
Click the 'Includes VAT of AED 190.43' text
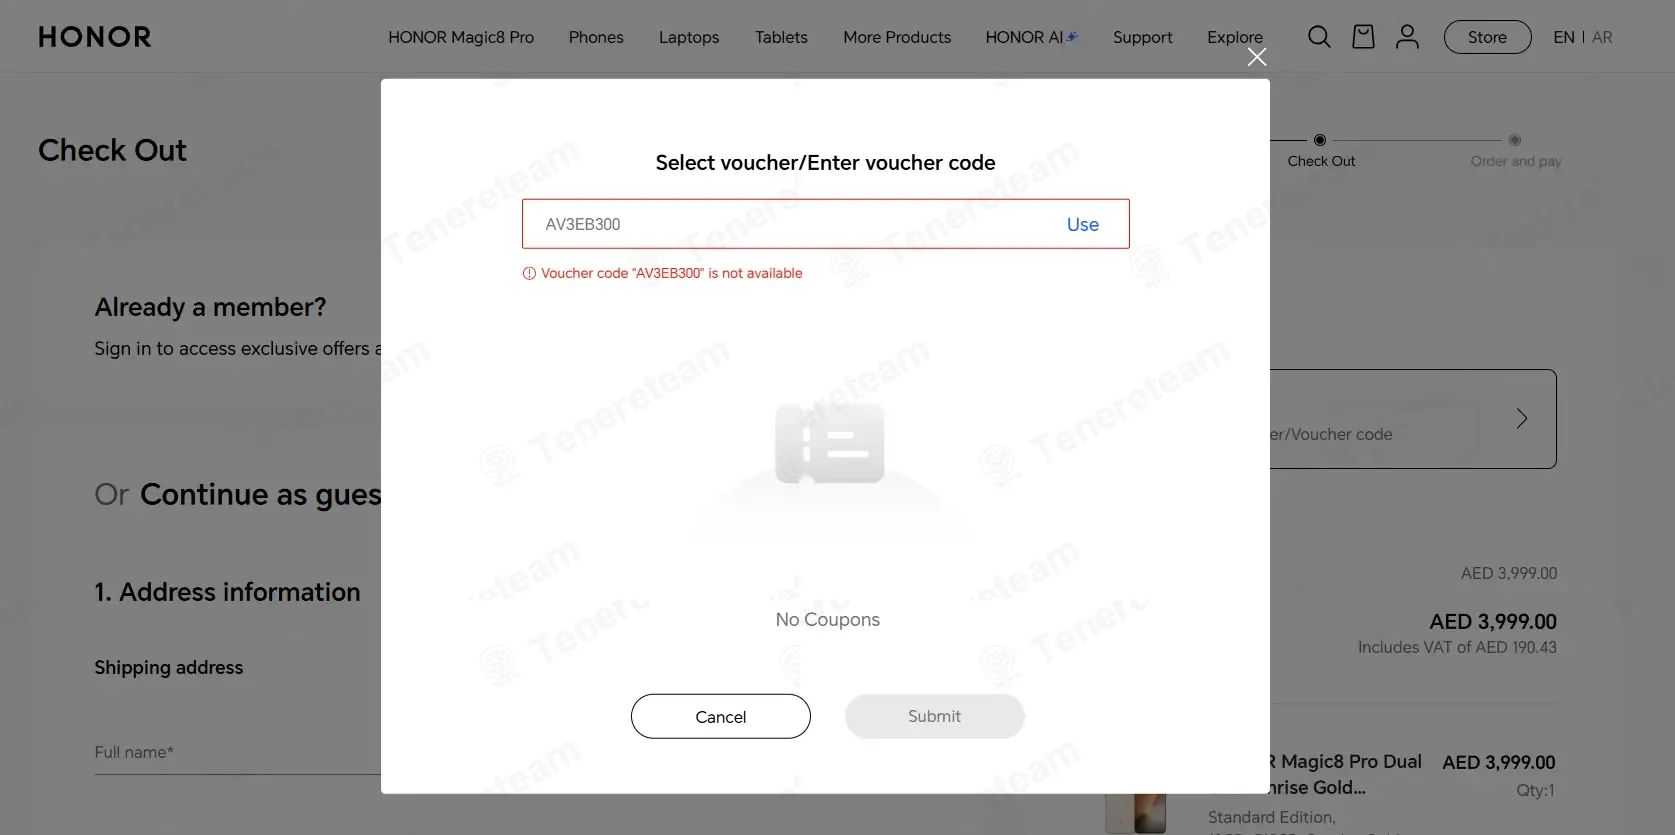pos(1457,647)
